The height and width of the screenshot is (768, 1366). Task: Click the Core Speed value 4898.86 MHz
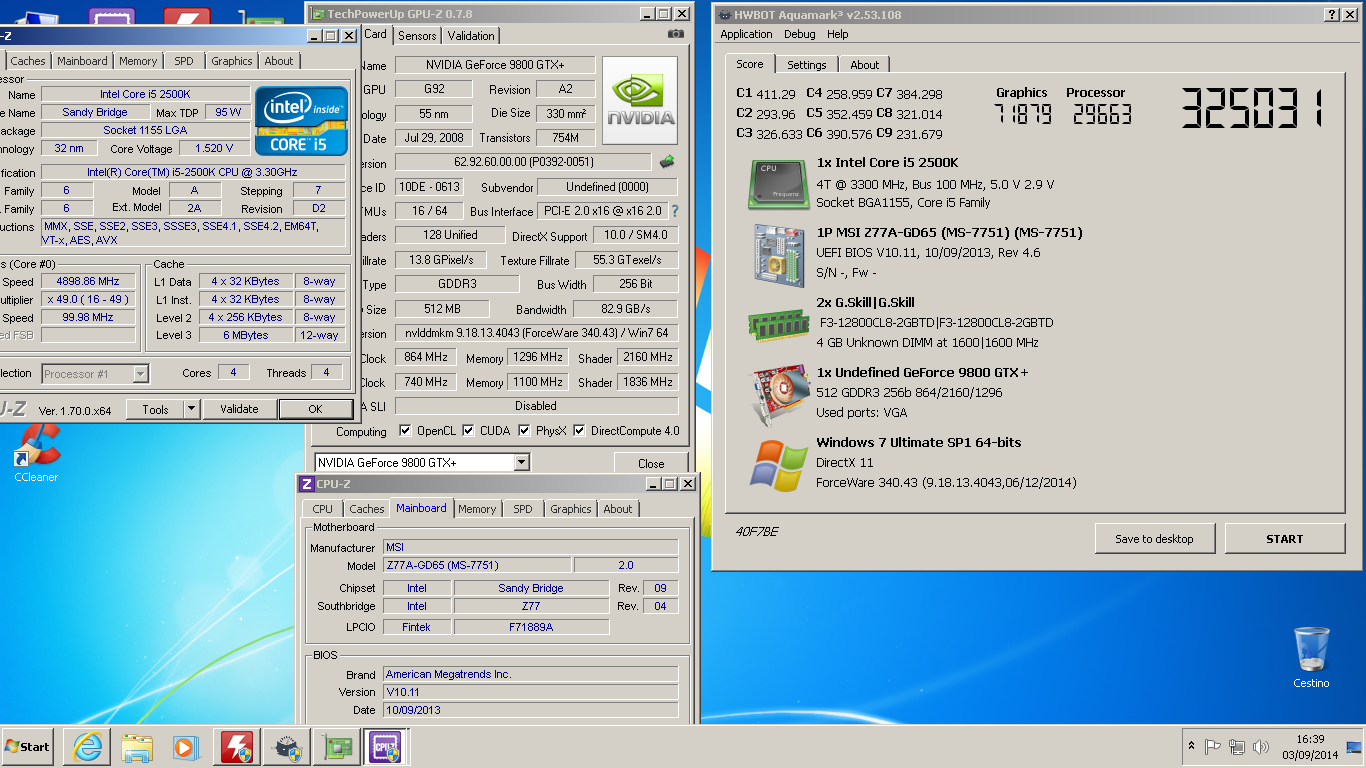tap(88, 281)
